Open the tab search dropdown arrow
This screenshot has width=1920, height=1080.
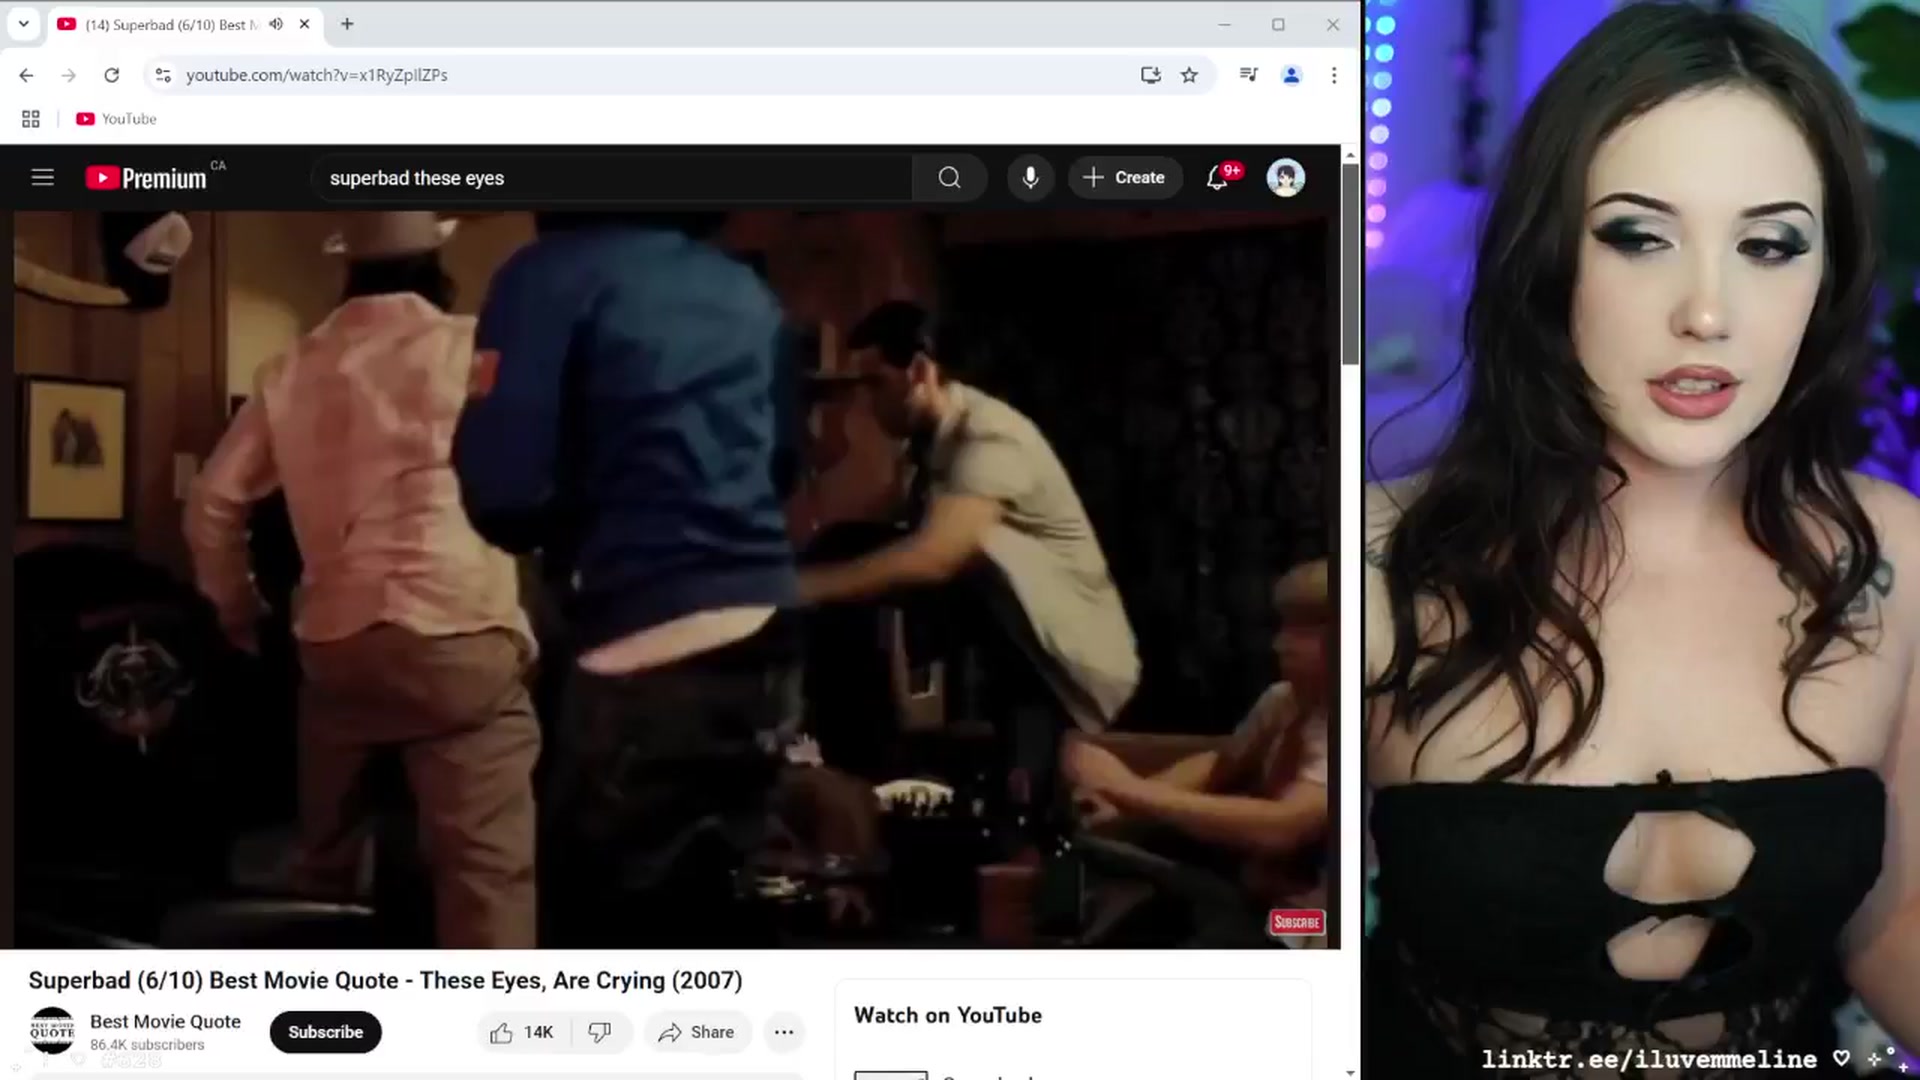point(24,24)
